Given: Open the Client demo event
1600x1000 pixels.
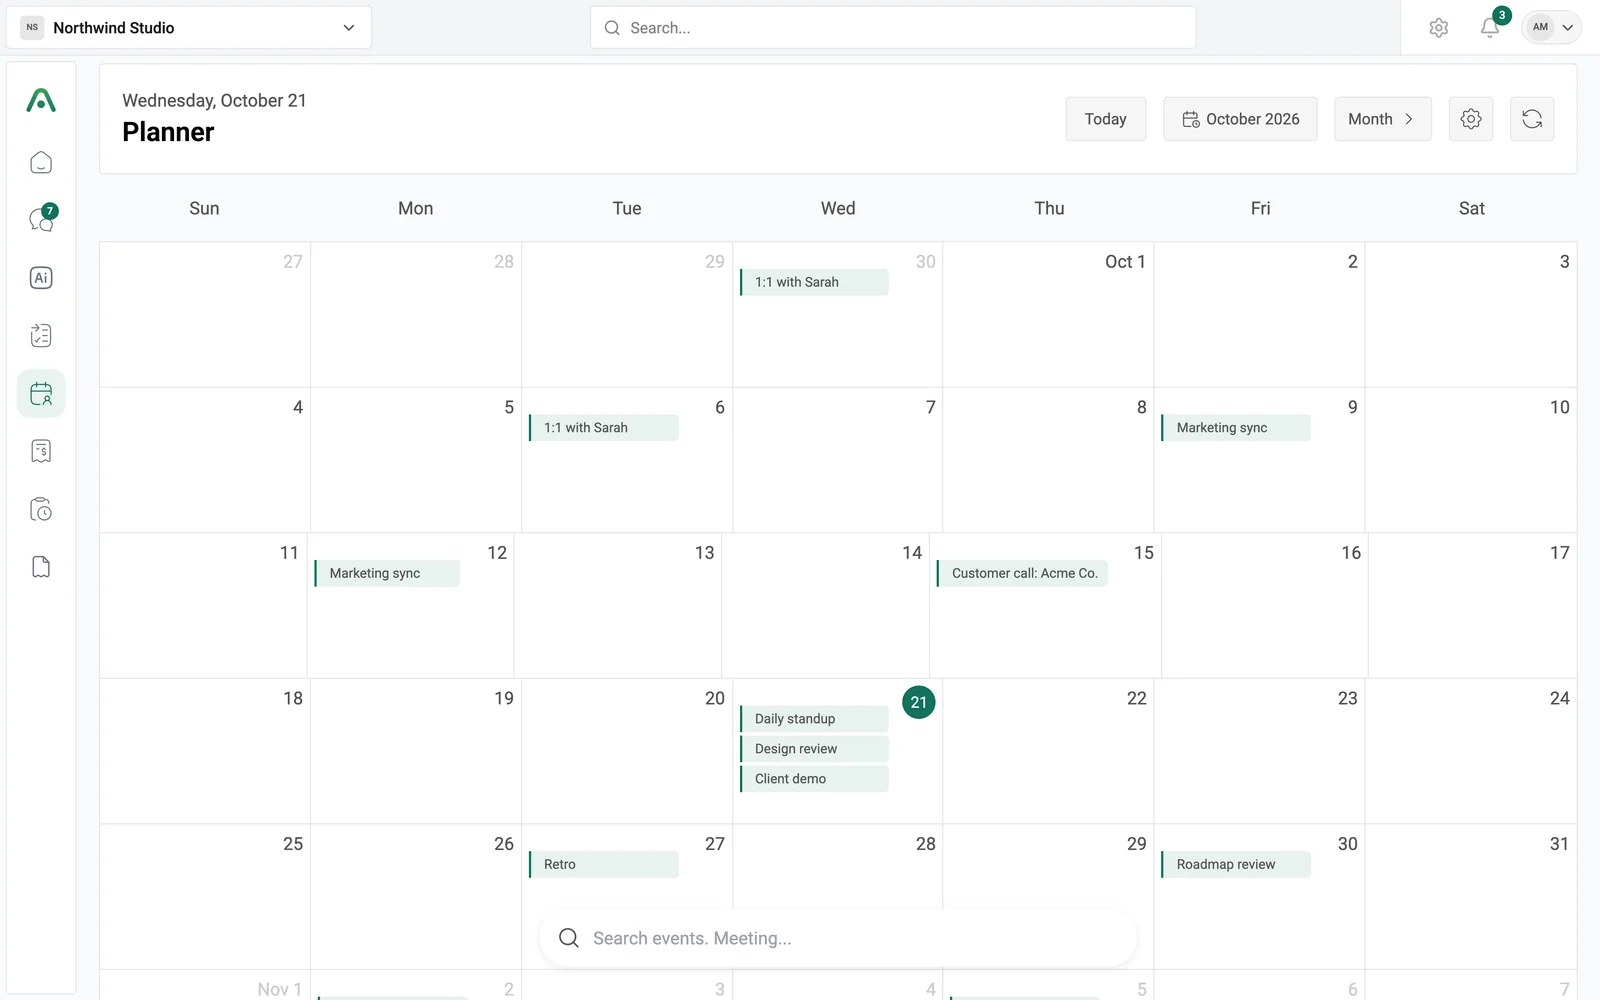Looking at the screenshot, I should click(814, 779).
